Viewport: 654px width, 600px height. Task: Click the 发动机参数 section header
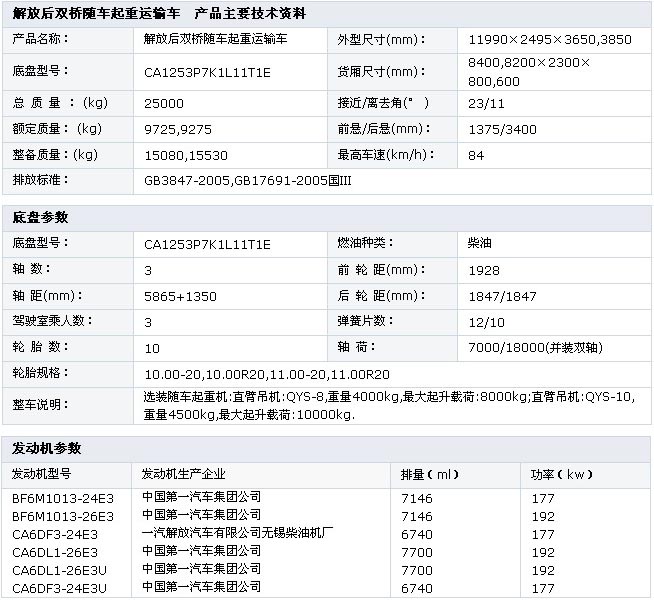coord(47,447)
